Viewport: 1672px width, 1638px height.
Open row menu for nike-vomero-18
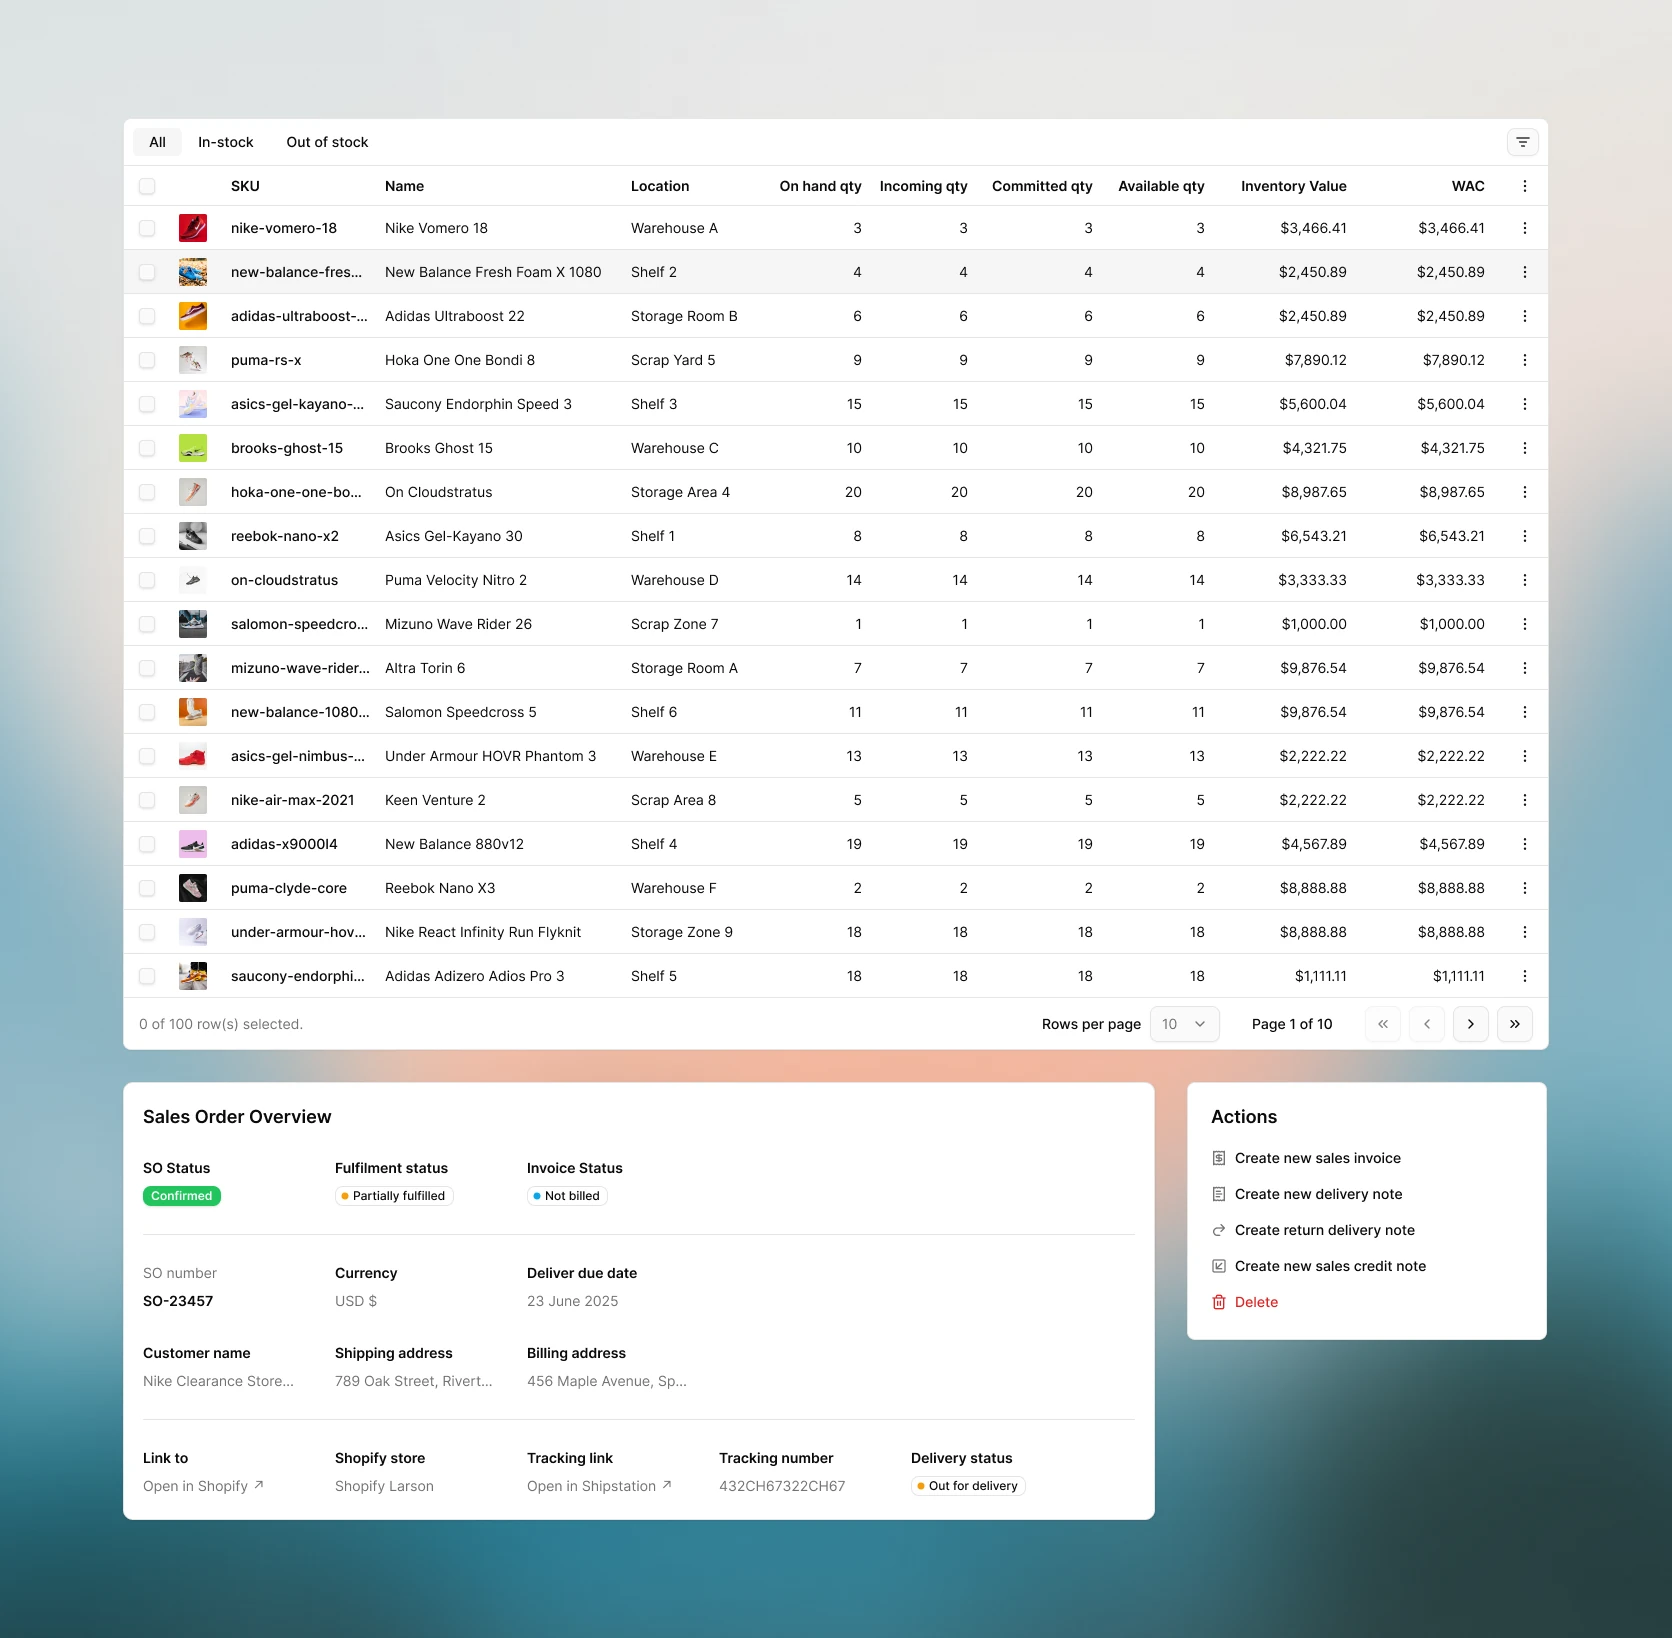tap(1524, 228)
